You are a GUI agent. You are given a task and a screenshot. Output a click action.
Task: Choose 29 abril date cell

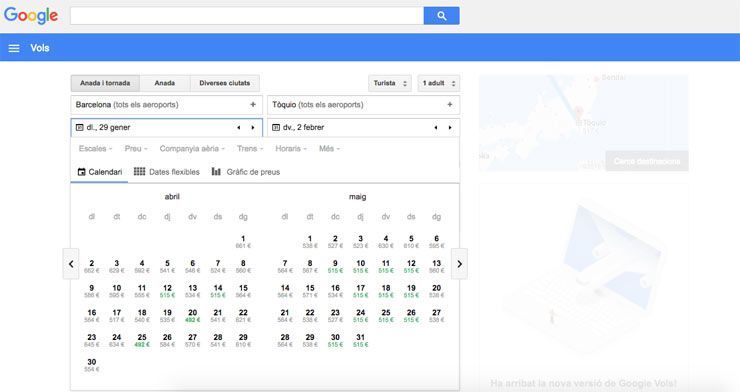pyautogui.click(x=243, y=340)
